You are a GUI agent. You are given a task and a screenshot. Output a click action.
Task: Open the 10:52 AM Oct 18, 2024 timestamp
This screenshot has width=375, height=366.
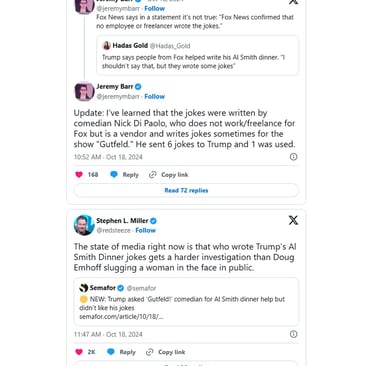click(x=108, y=157)
